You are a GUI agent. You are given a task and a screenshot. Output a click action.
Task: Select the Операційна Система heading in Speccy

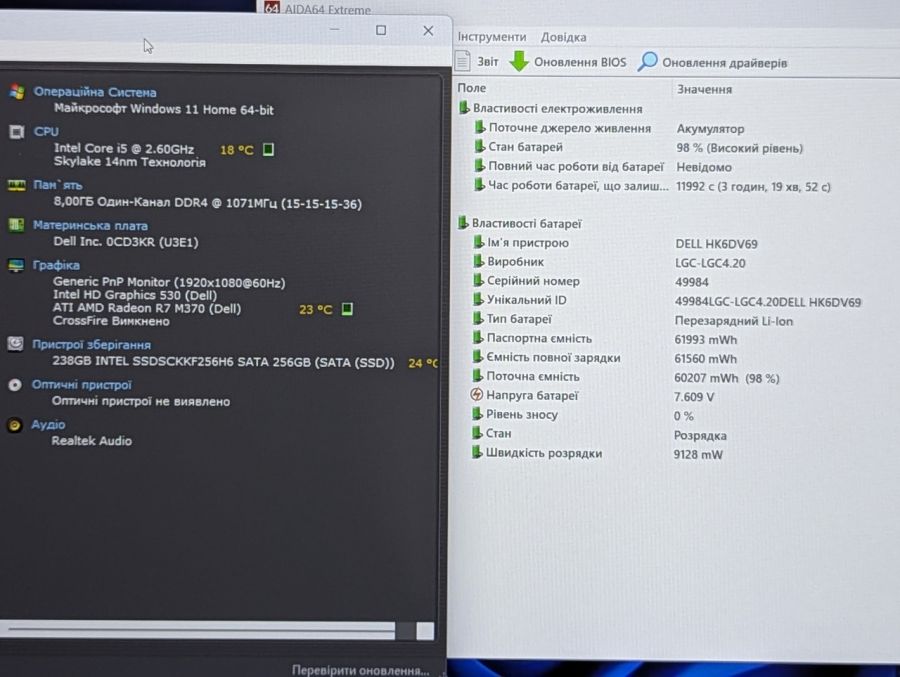click(95, 92)
